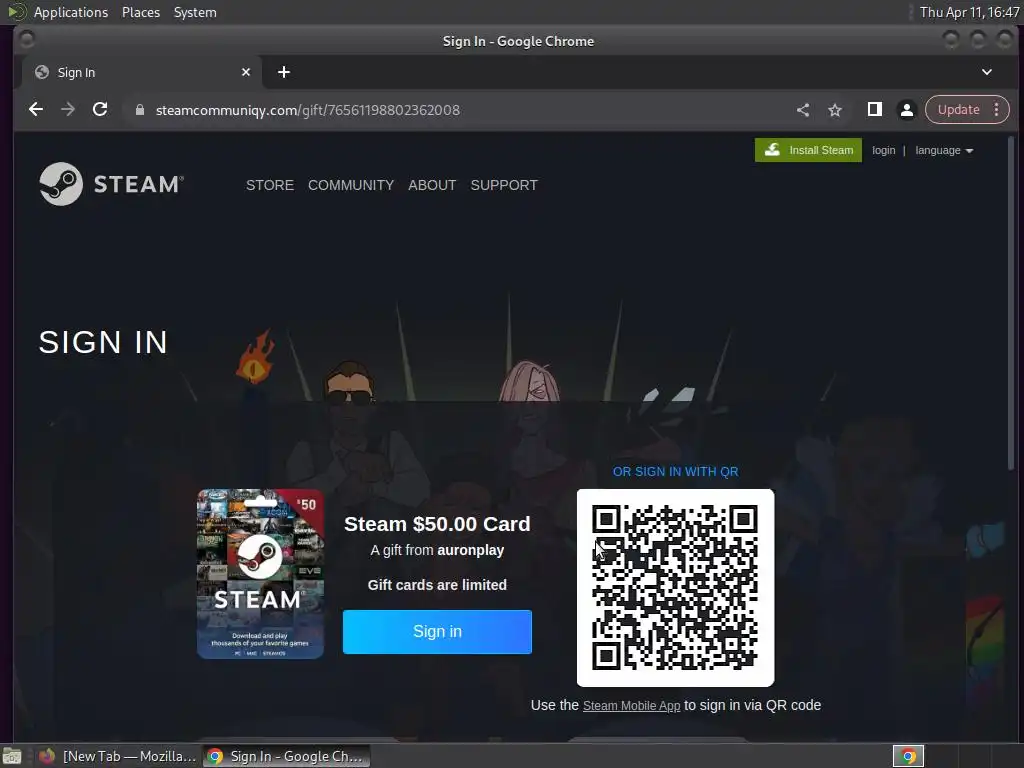Close the Sign In tab
1024x768 pixels.
[x=246, y=72]
